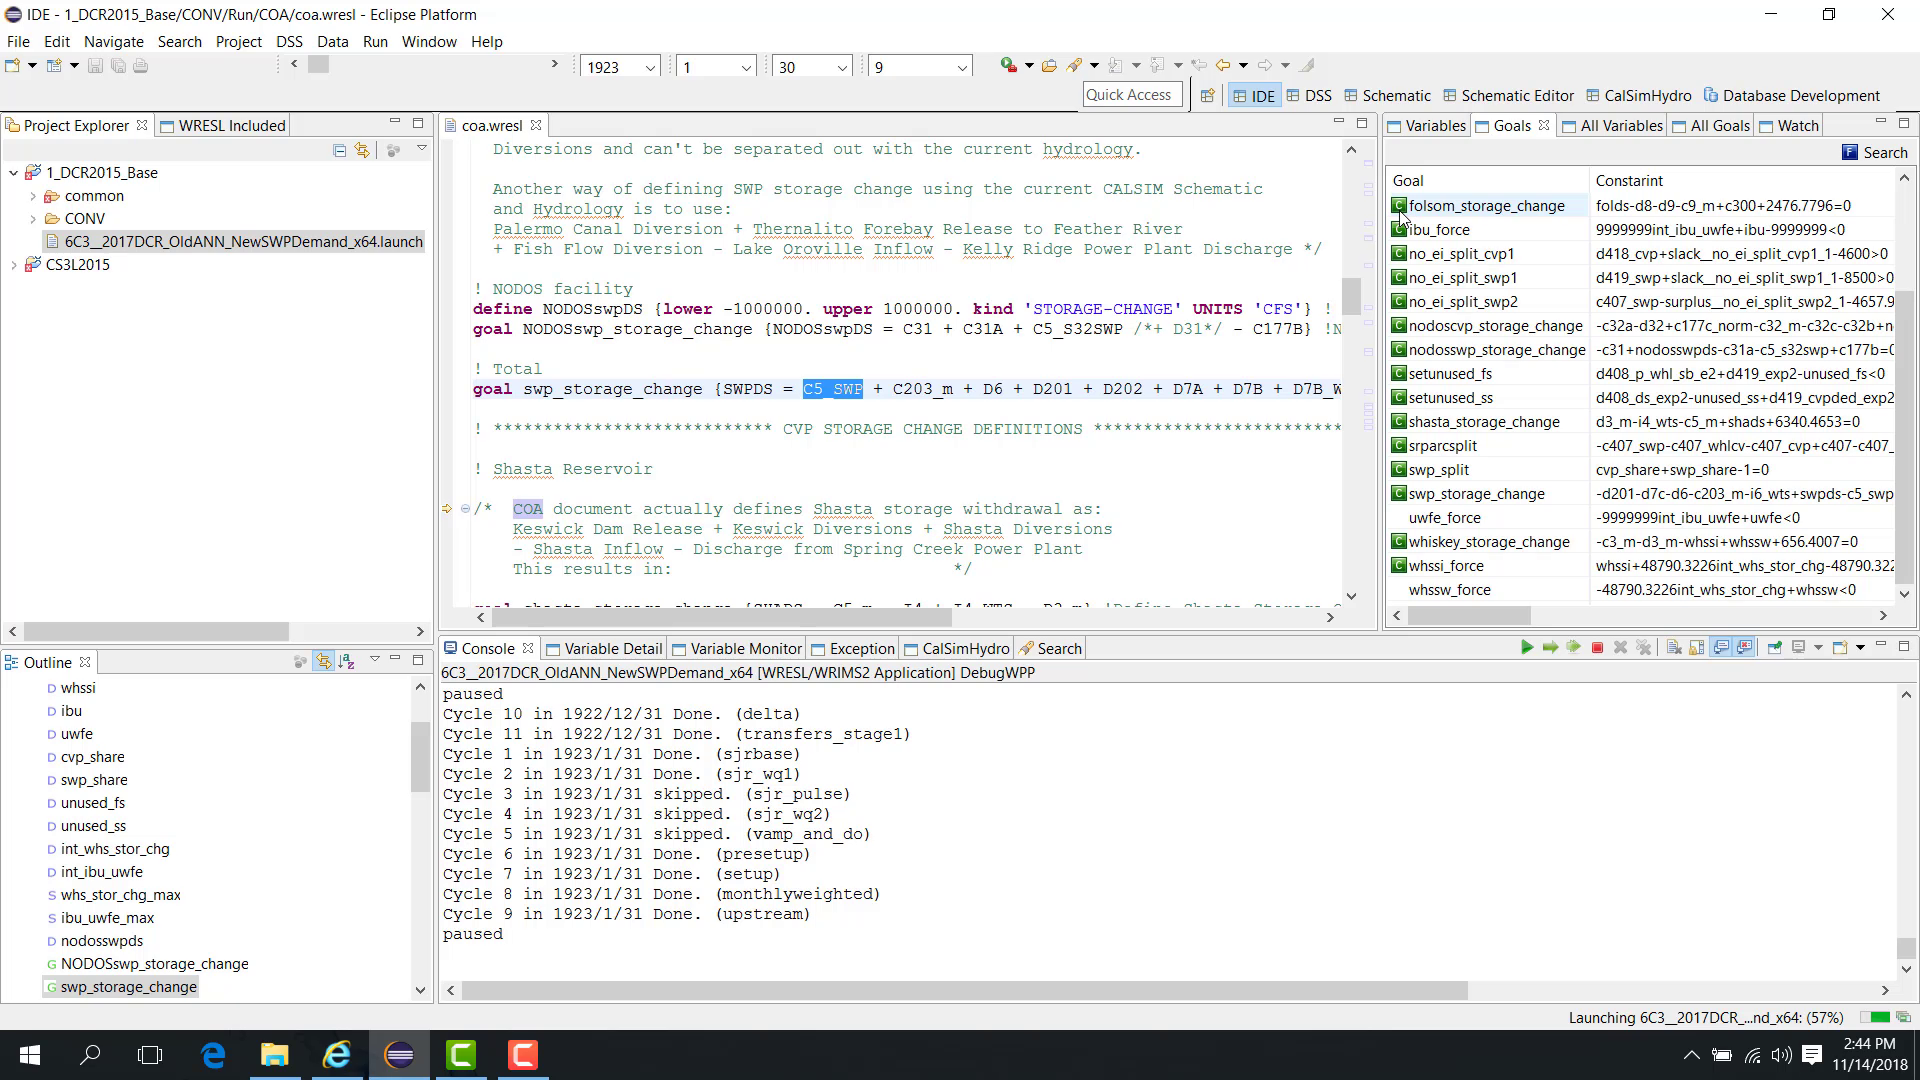Viewport: 1920px width, 1080px height.
Task: Click the Windows Start button
Action: click(30, 1055)
